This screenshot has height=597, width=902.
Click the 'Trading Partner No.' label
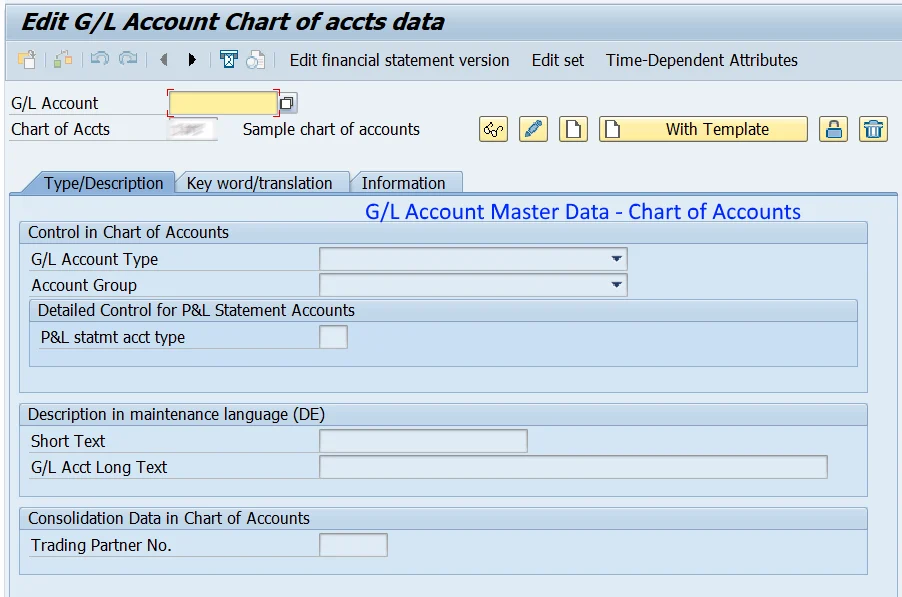pos(101,545)
